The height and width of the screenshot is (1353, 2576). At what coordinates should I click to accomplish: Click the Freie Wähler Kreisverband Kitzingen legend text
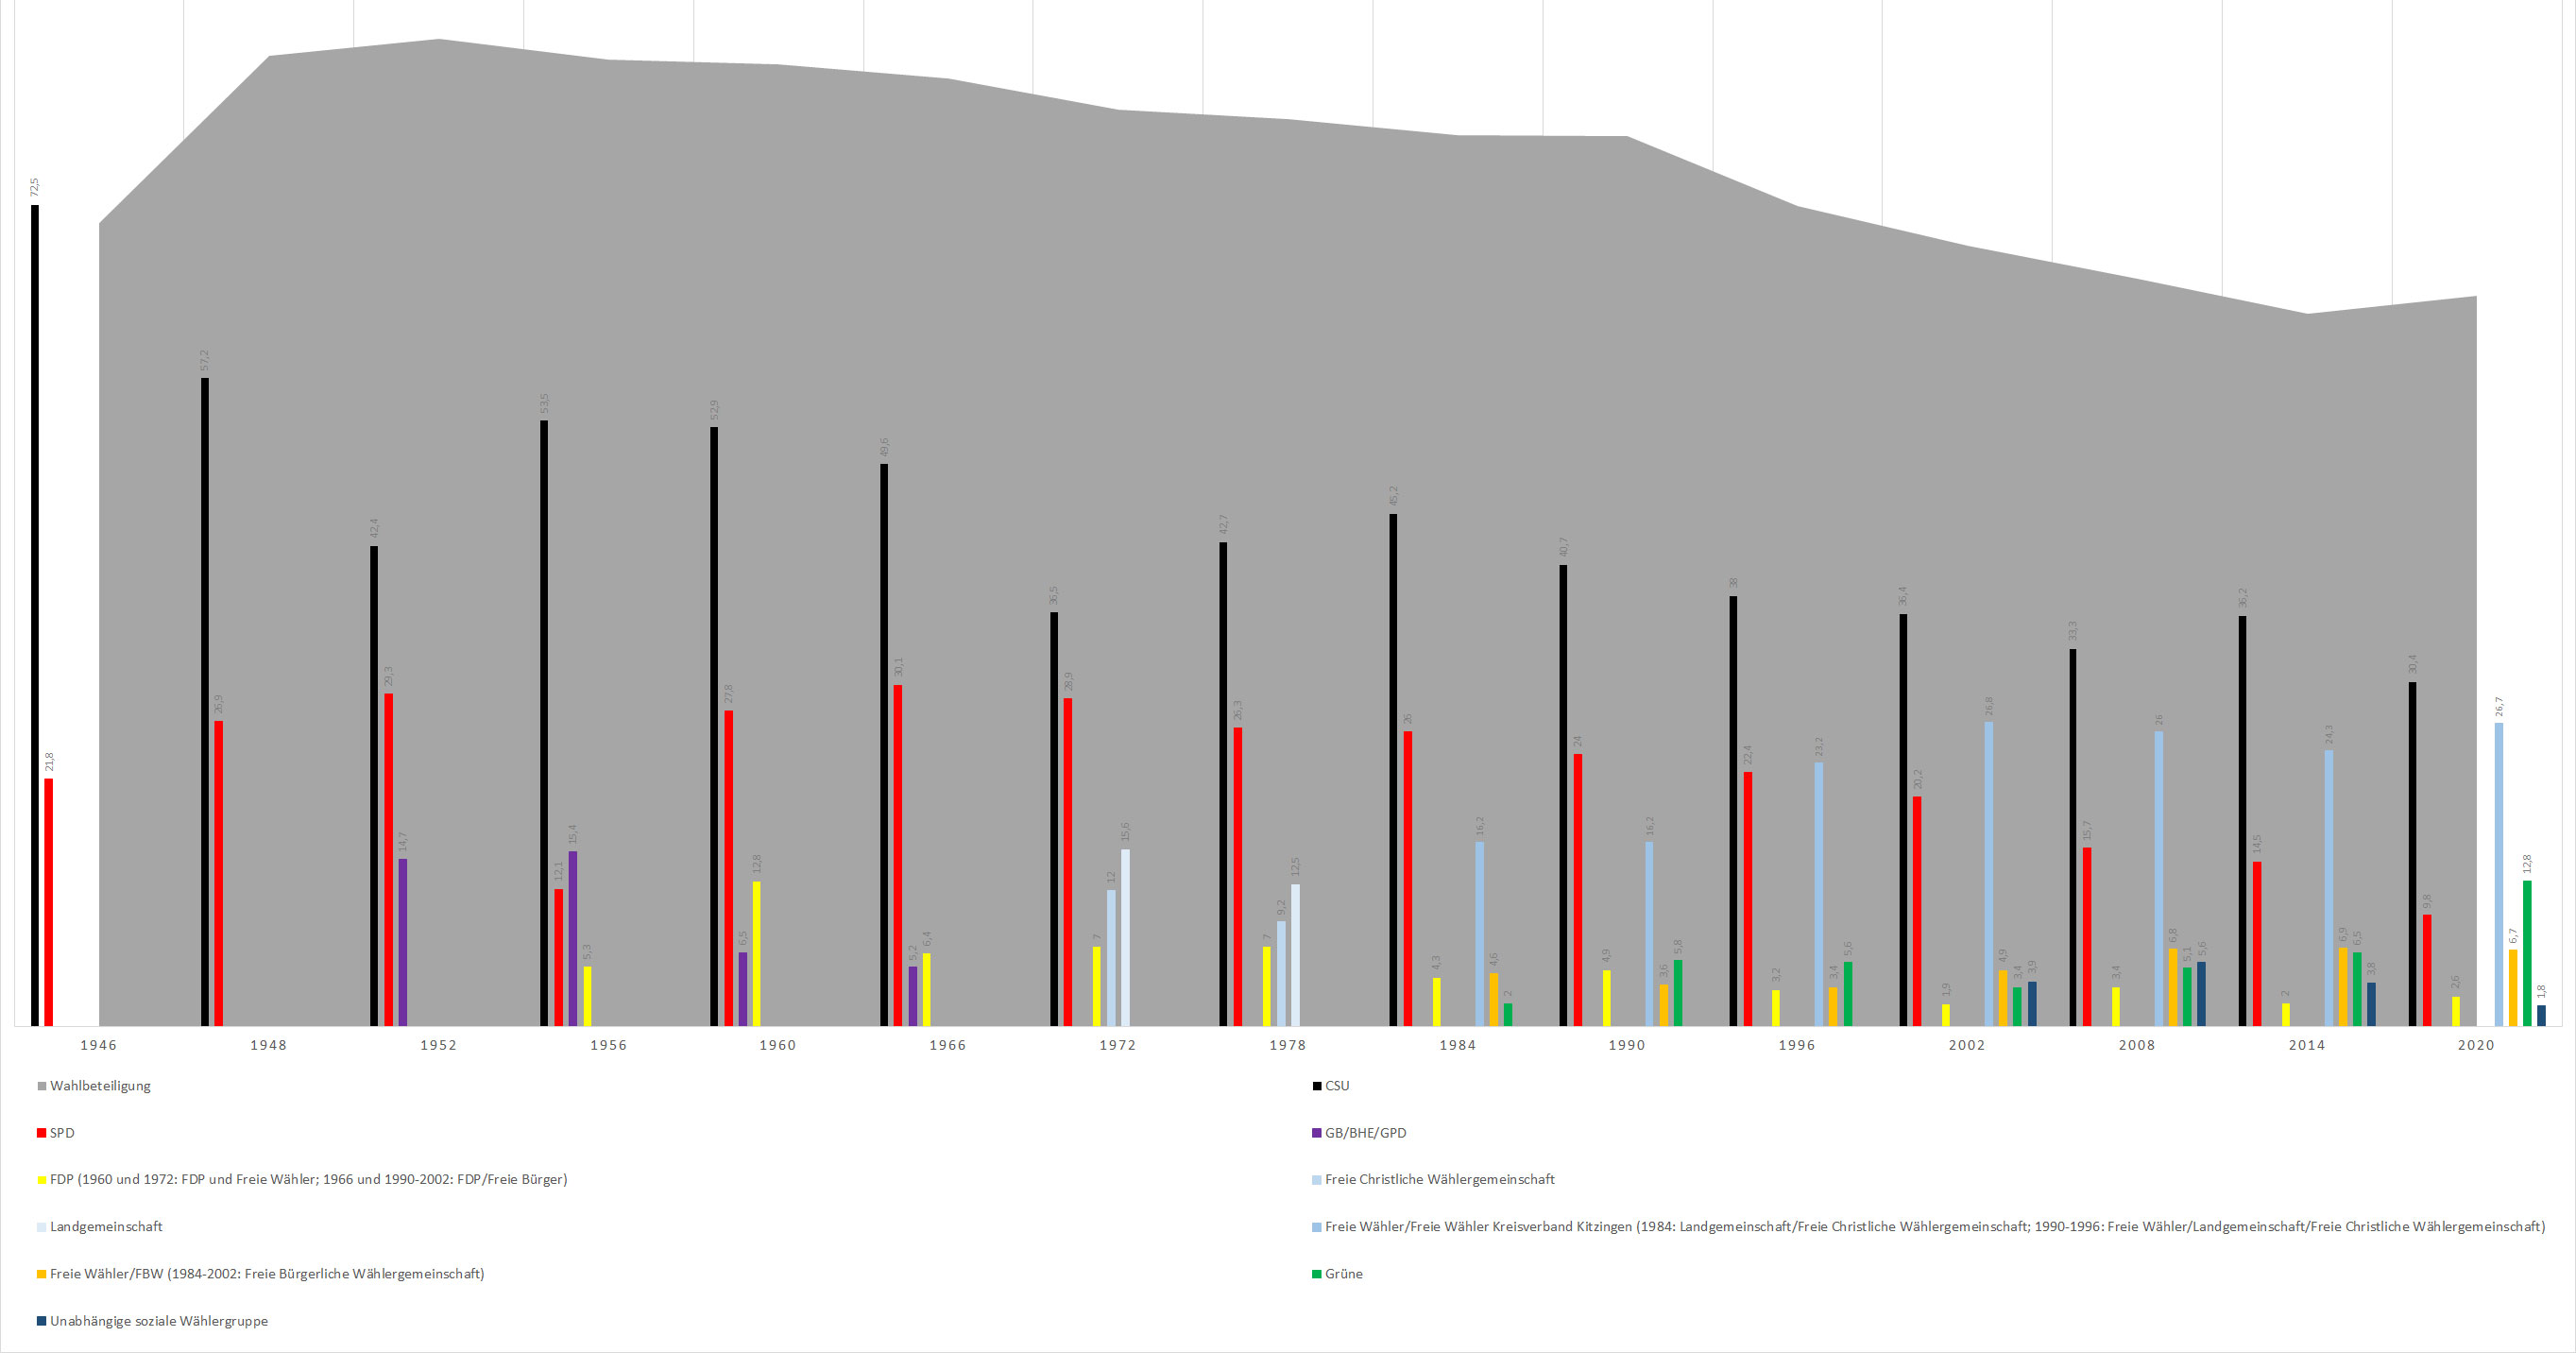point(1934,1227)
